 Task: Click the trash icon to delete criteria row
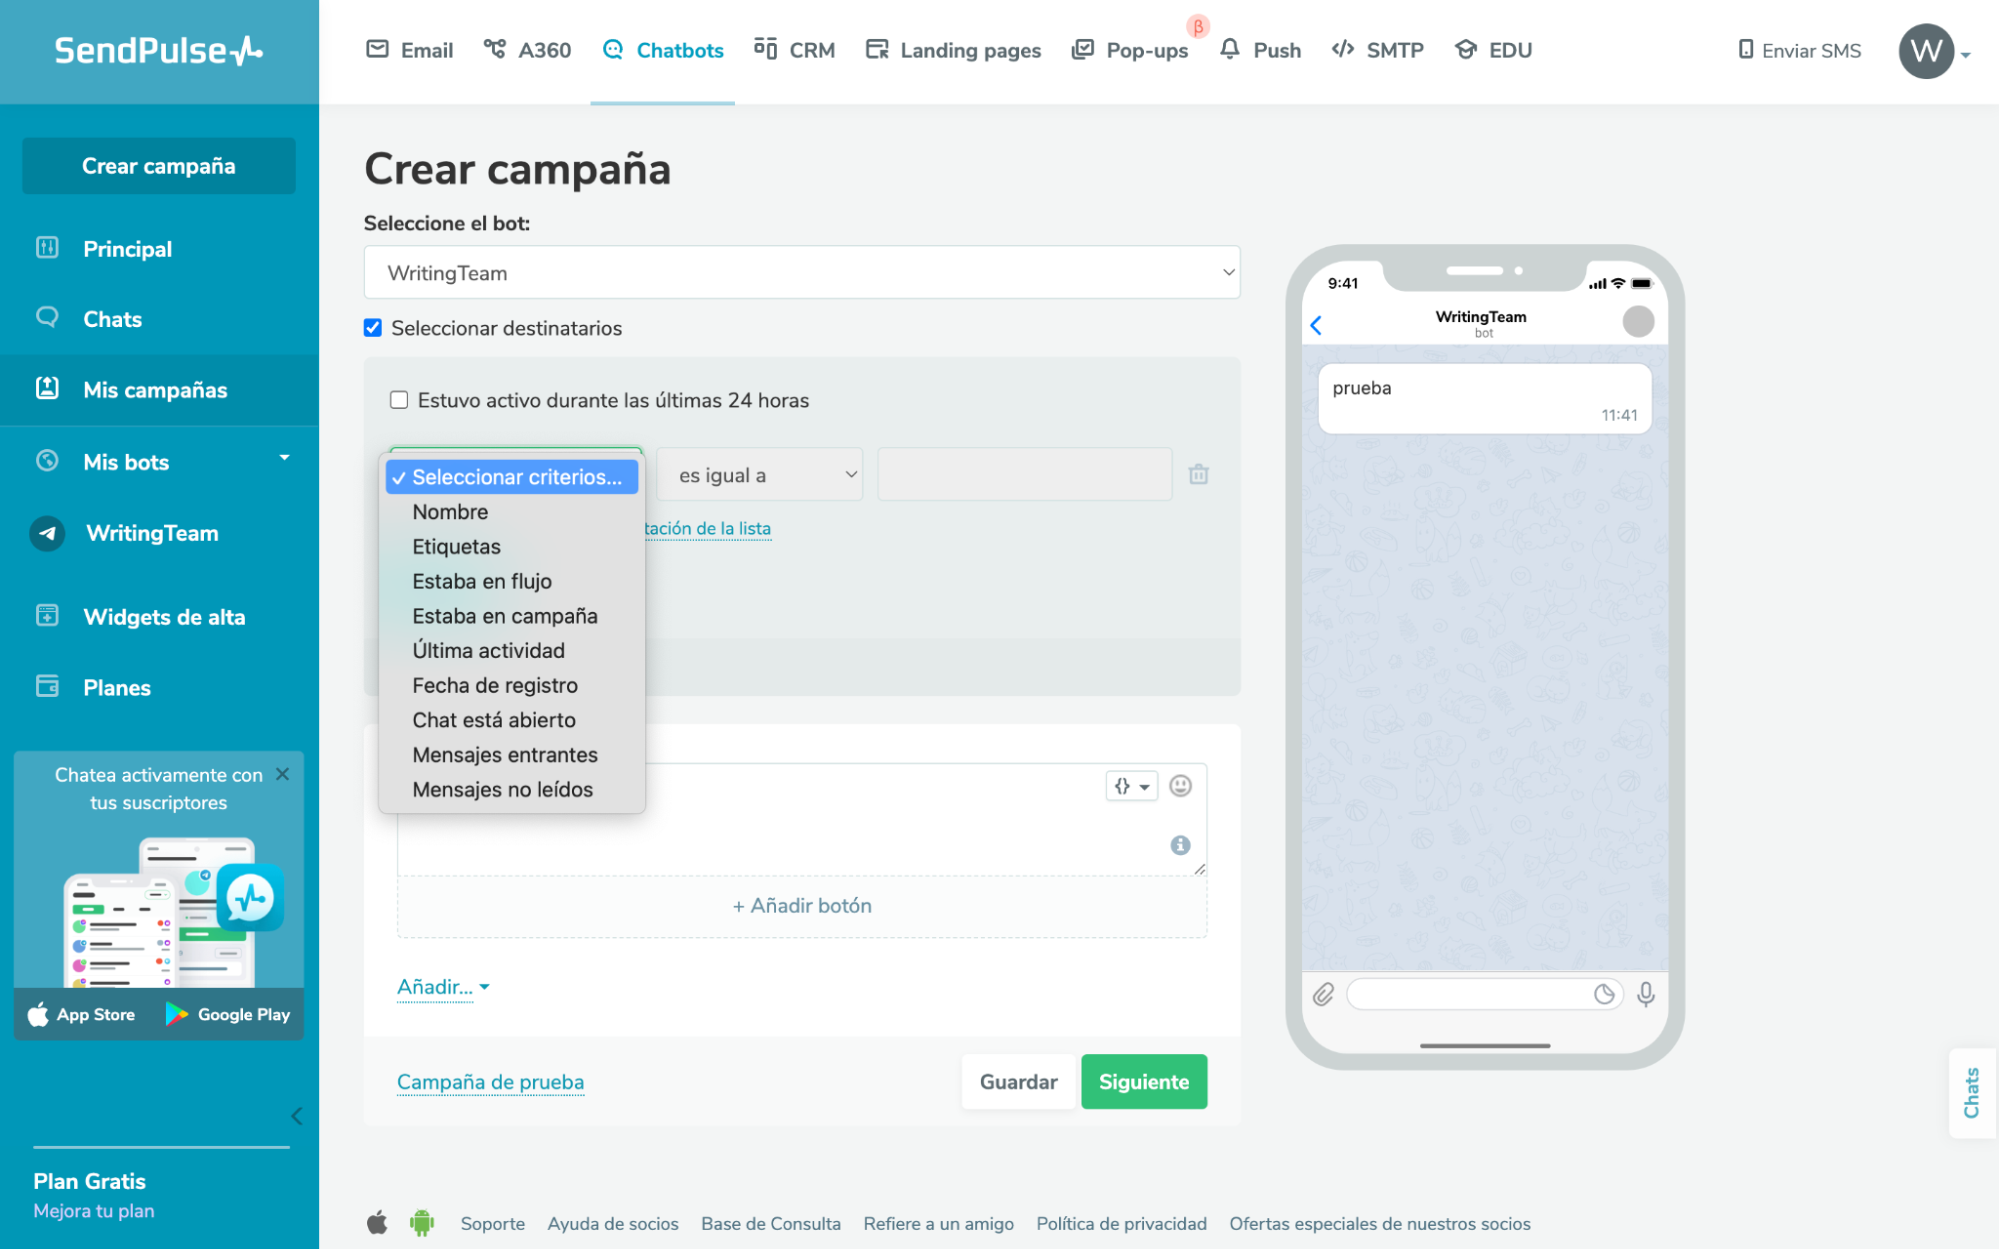[x=1198, y=475]
